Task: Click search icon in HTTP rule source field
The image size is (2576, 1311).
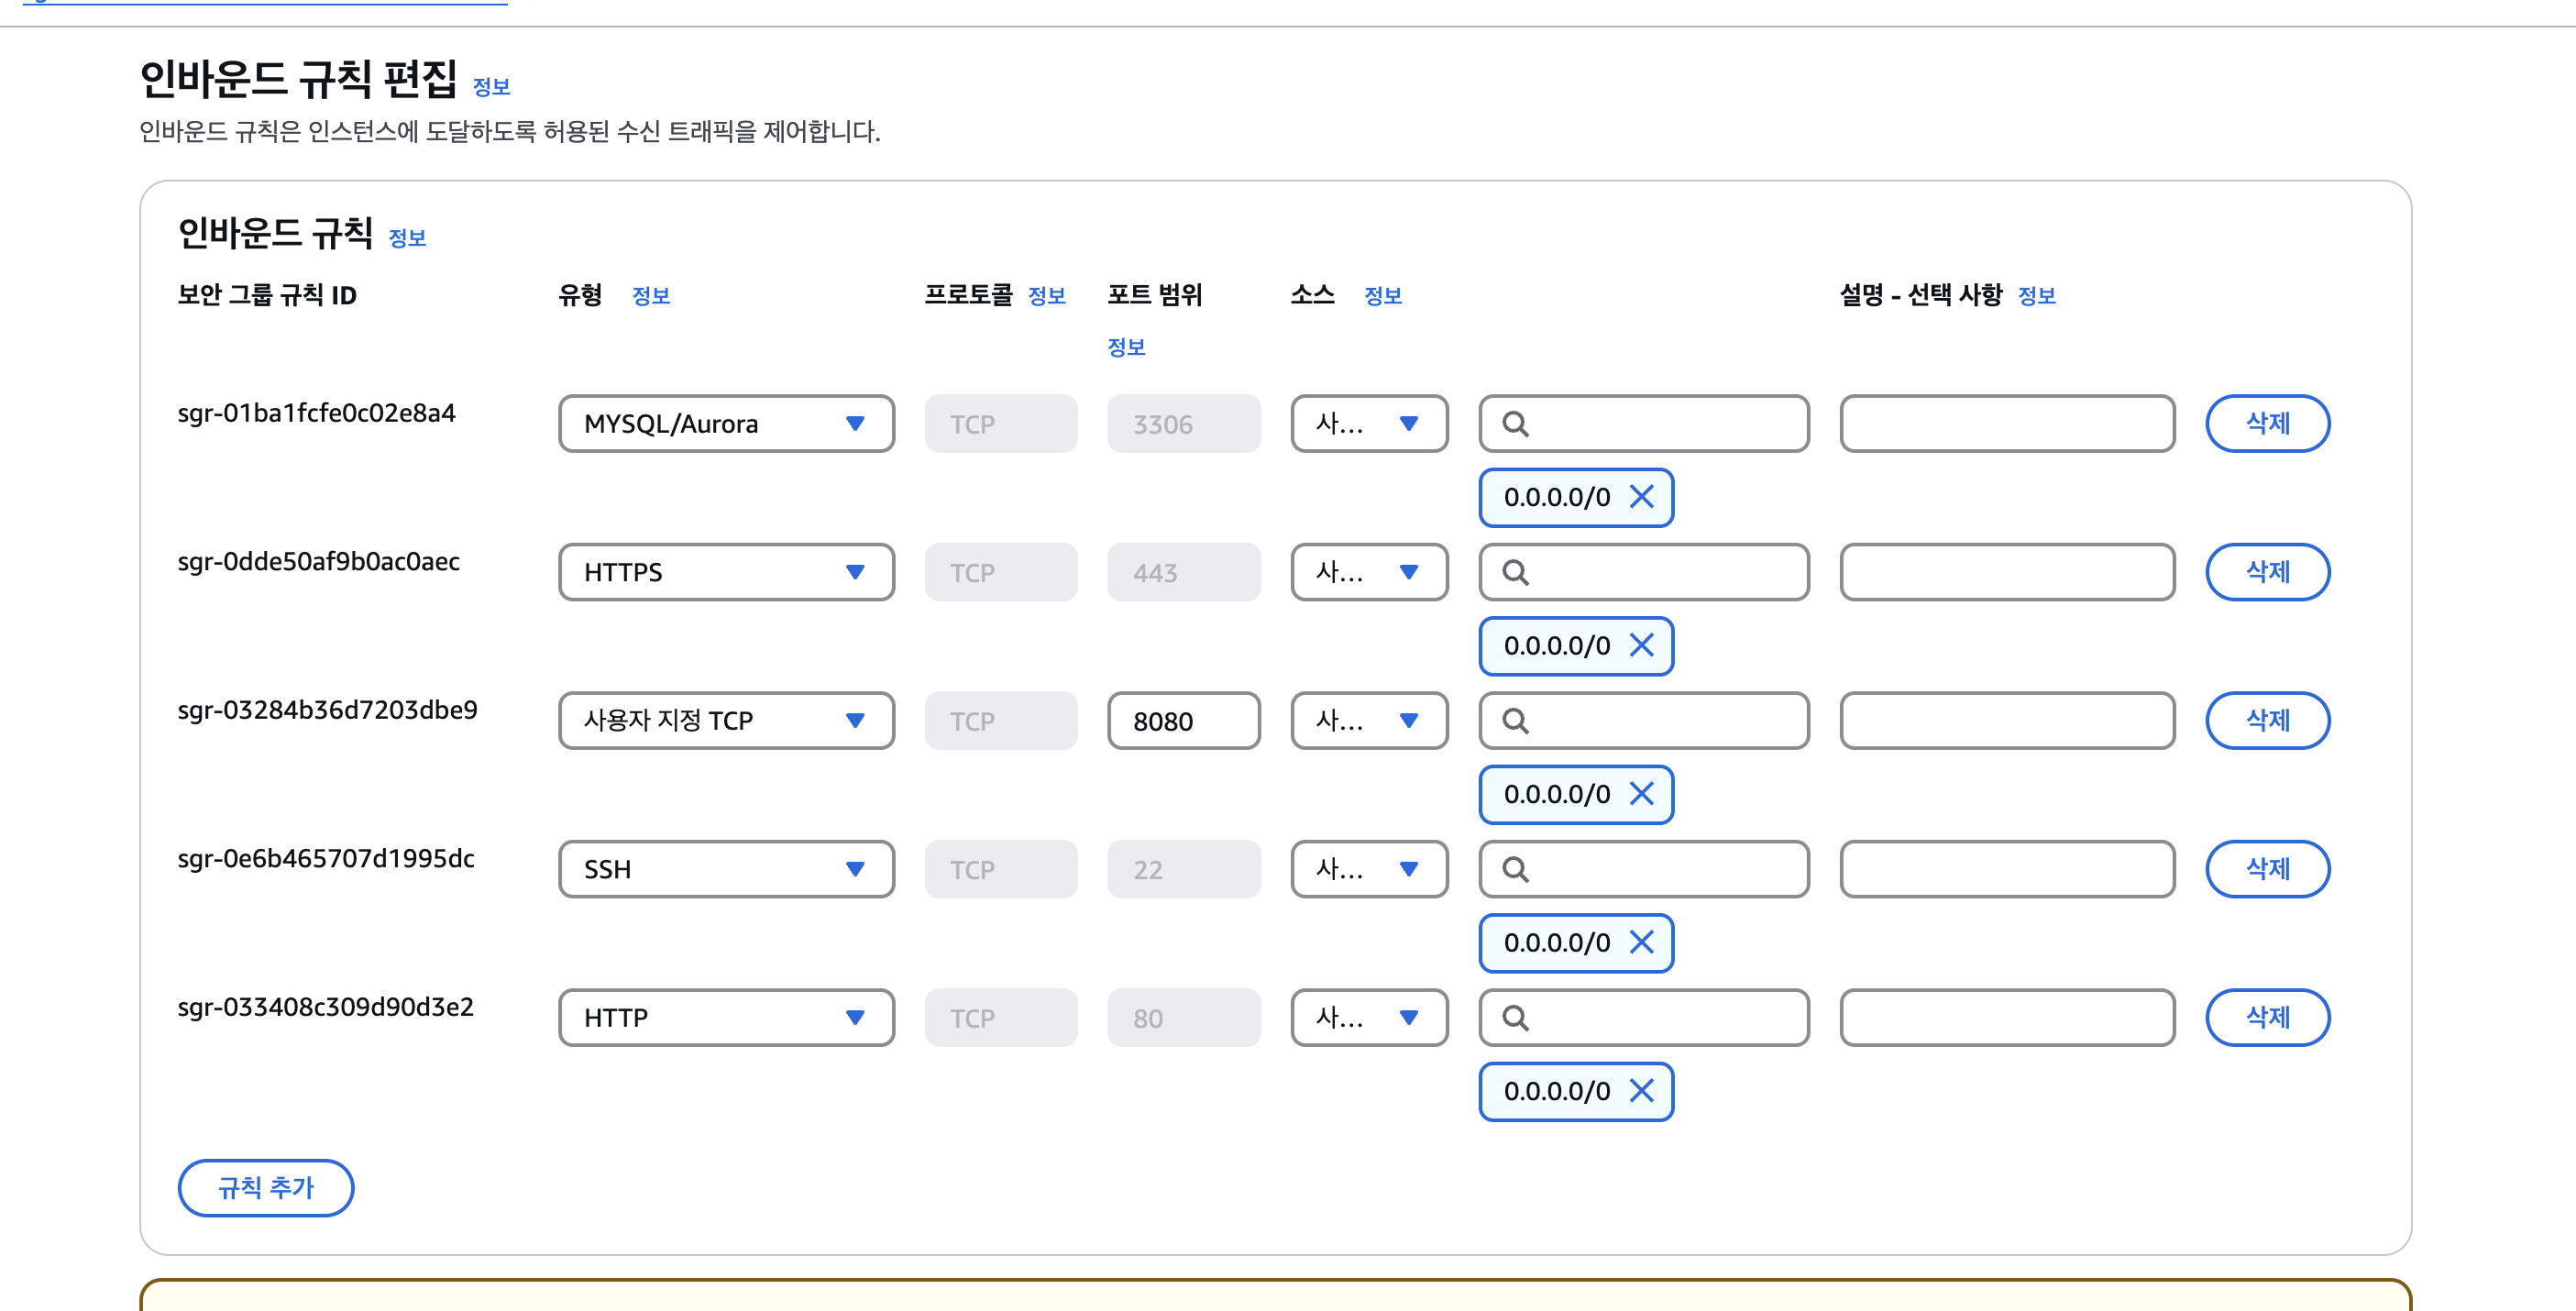Action: (1515, 1018)
